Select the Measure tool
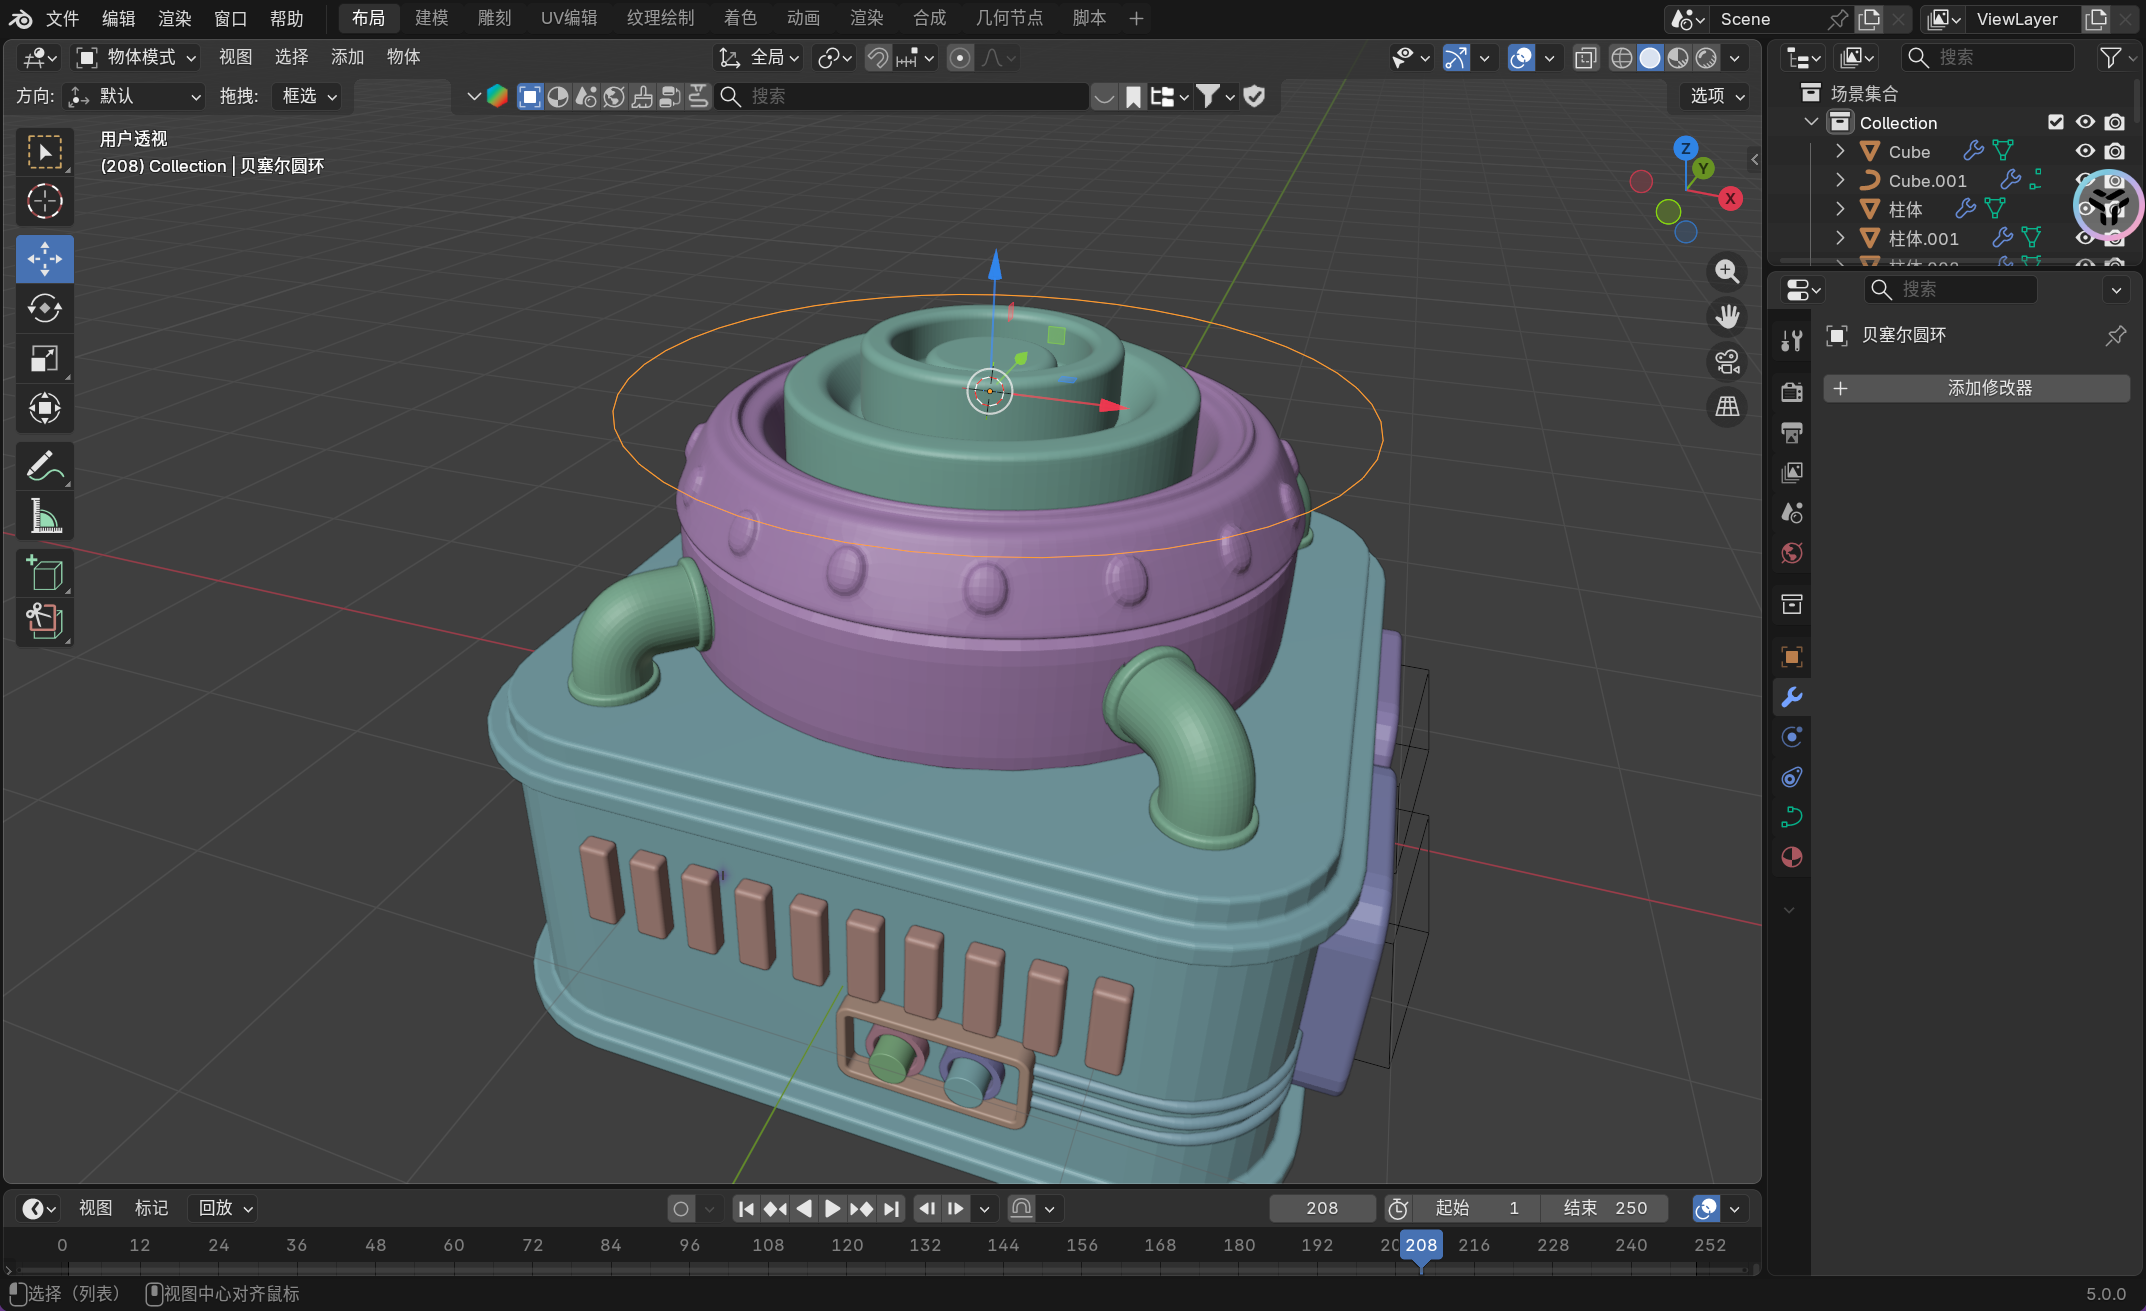The height and width of the screenshot is (1311, 2146). [44, 516]
